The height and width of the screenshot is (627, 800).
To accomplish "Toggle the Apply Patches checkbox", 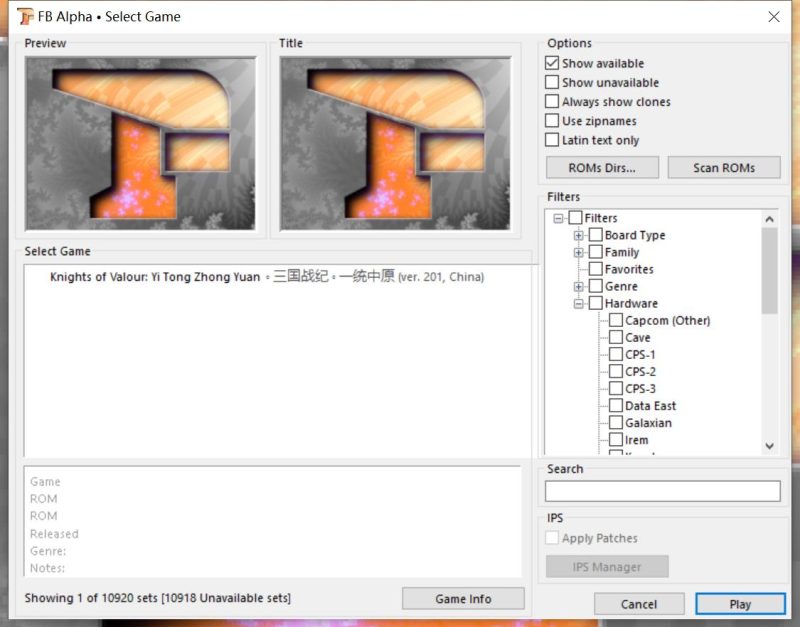I will [x=552, y=538].
